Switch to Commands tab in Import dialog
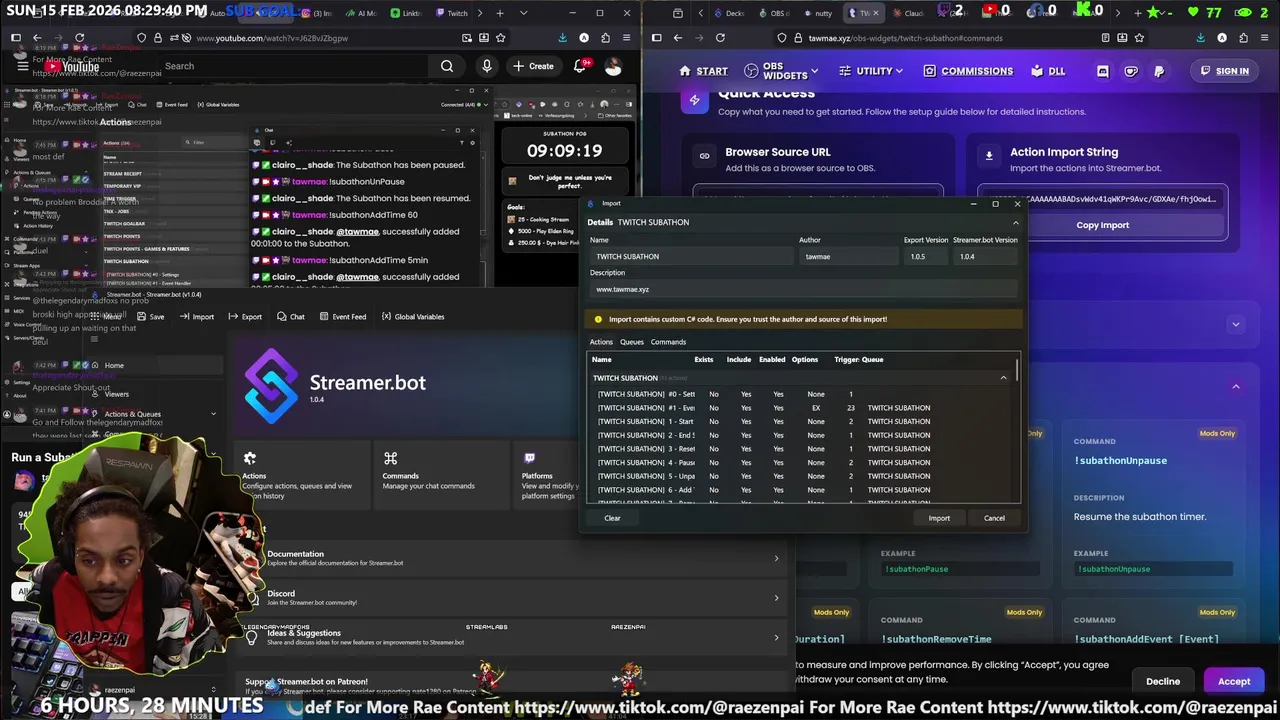This screenshot has width=1280, height=720. pyautogui.click(x=668, y=342)
